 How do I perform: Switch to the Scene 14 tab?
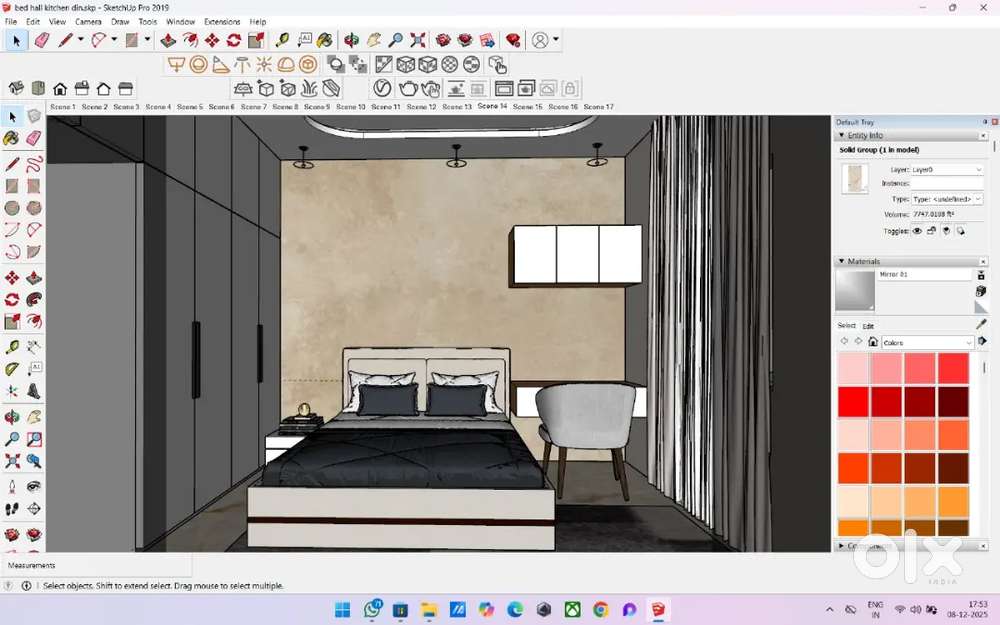(492, 106)
